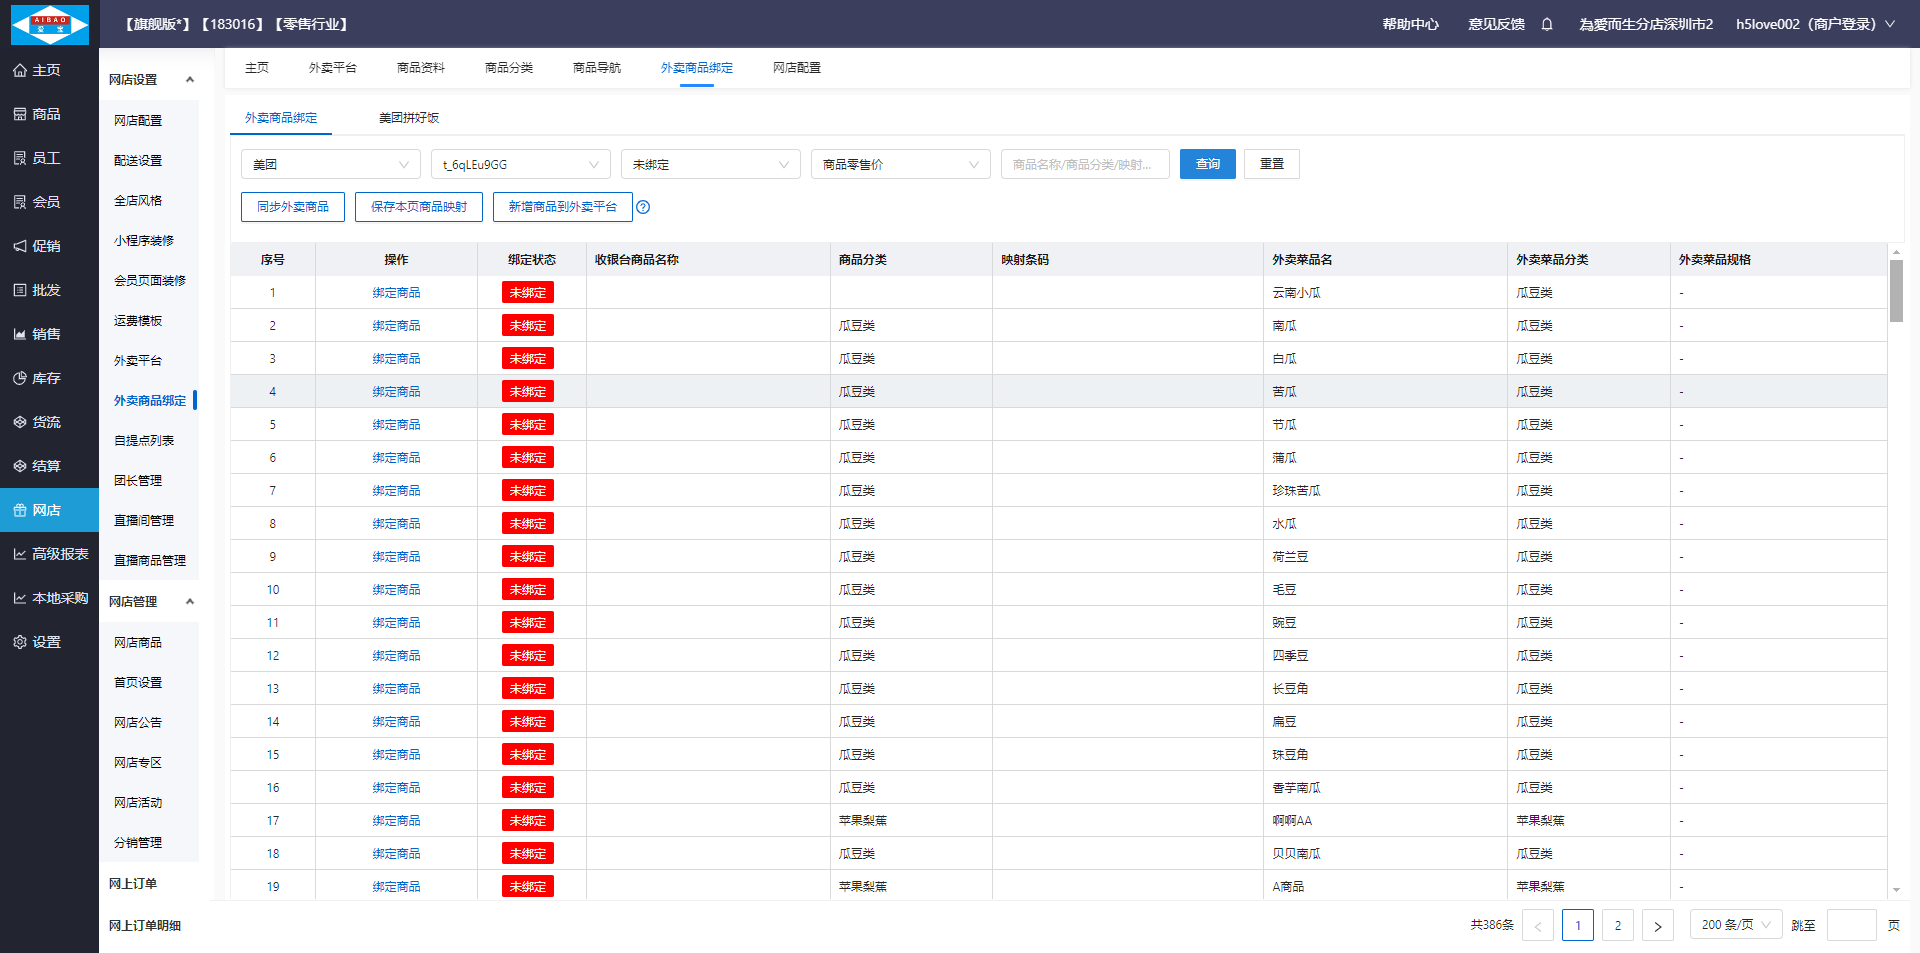Switch to the 商品分类 top tab

point(509,68)
